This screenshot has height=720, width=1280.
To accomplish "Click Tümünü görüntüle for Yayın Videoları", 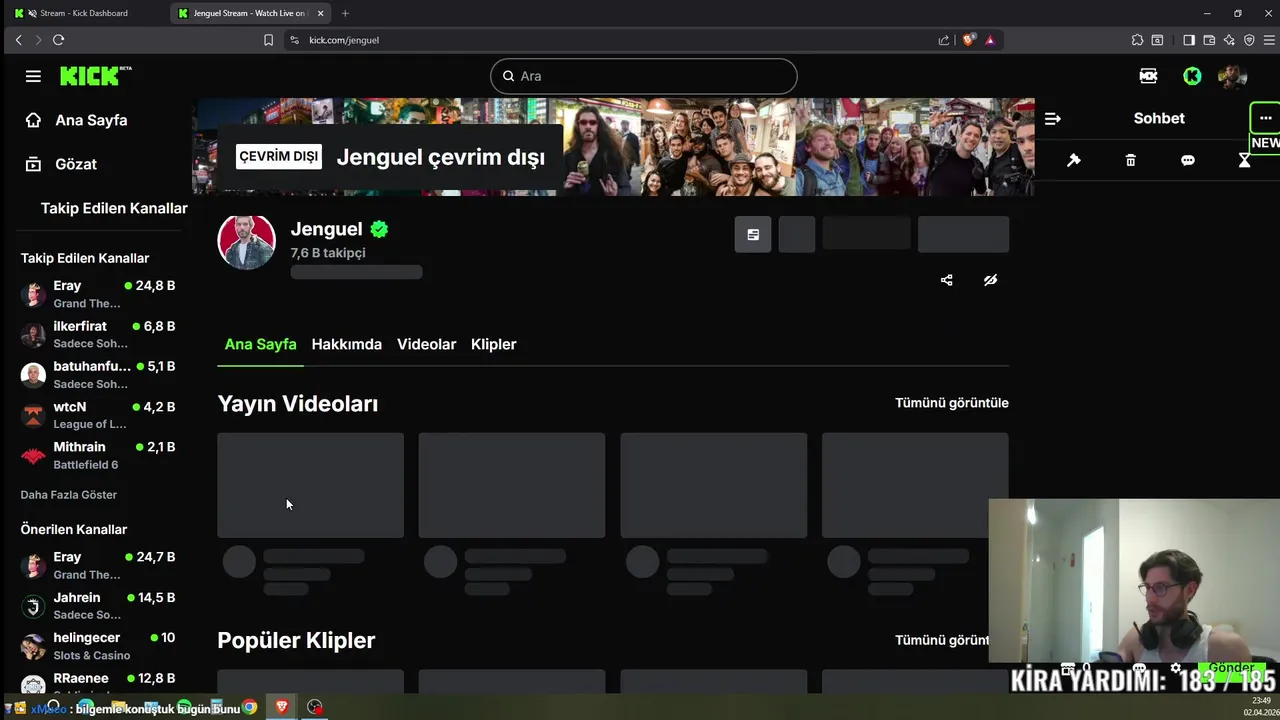I will 952,403.
